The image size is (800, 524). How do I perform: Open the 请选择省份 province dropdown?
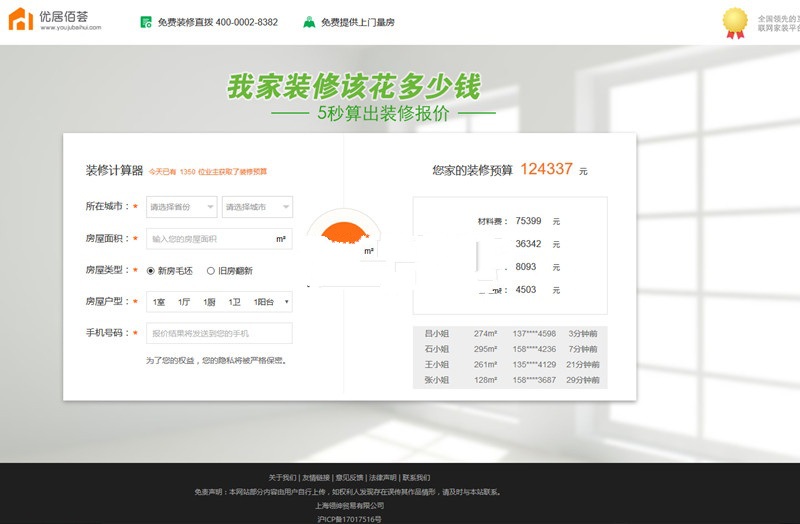pos(182,207)
